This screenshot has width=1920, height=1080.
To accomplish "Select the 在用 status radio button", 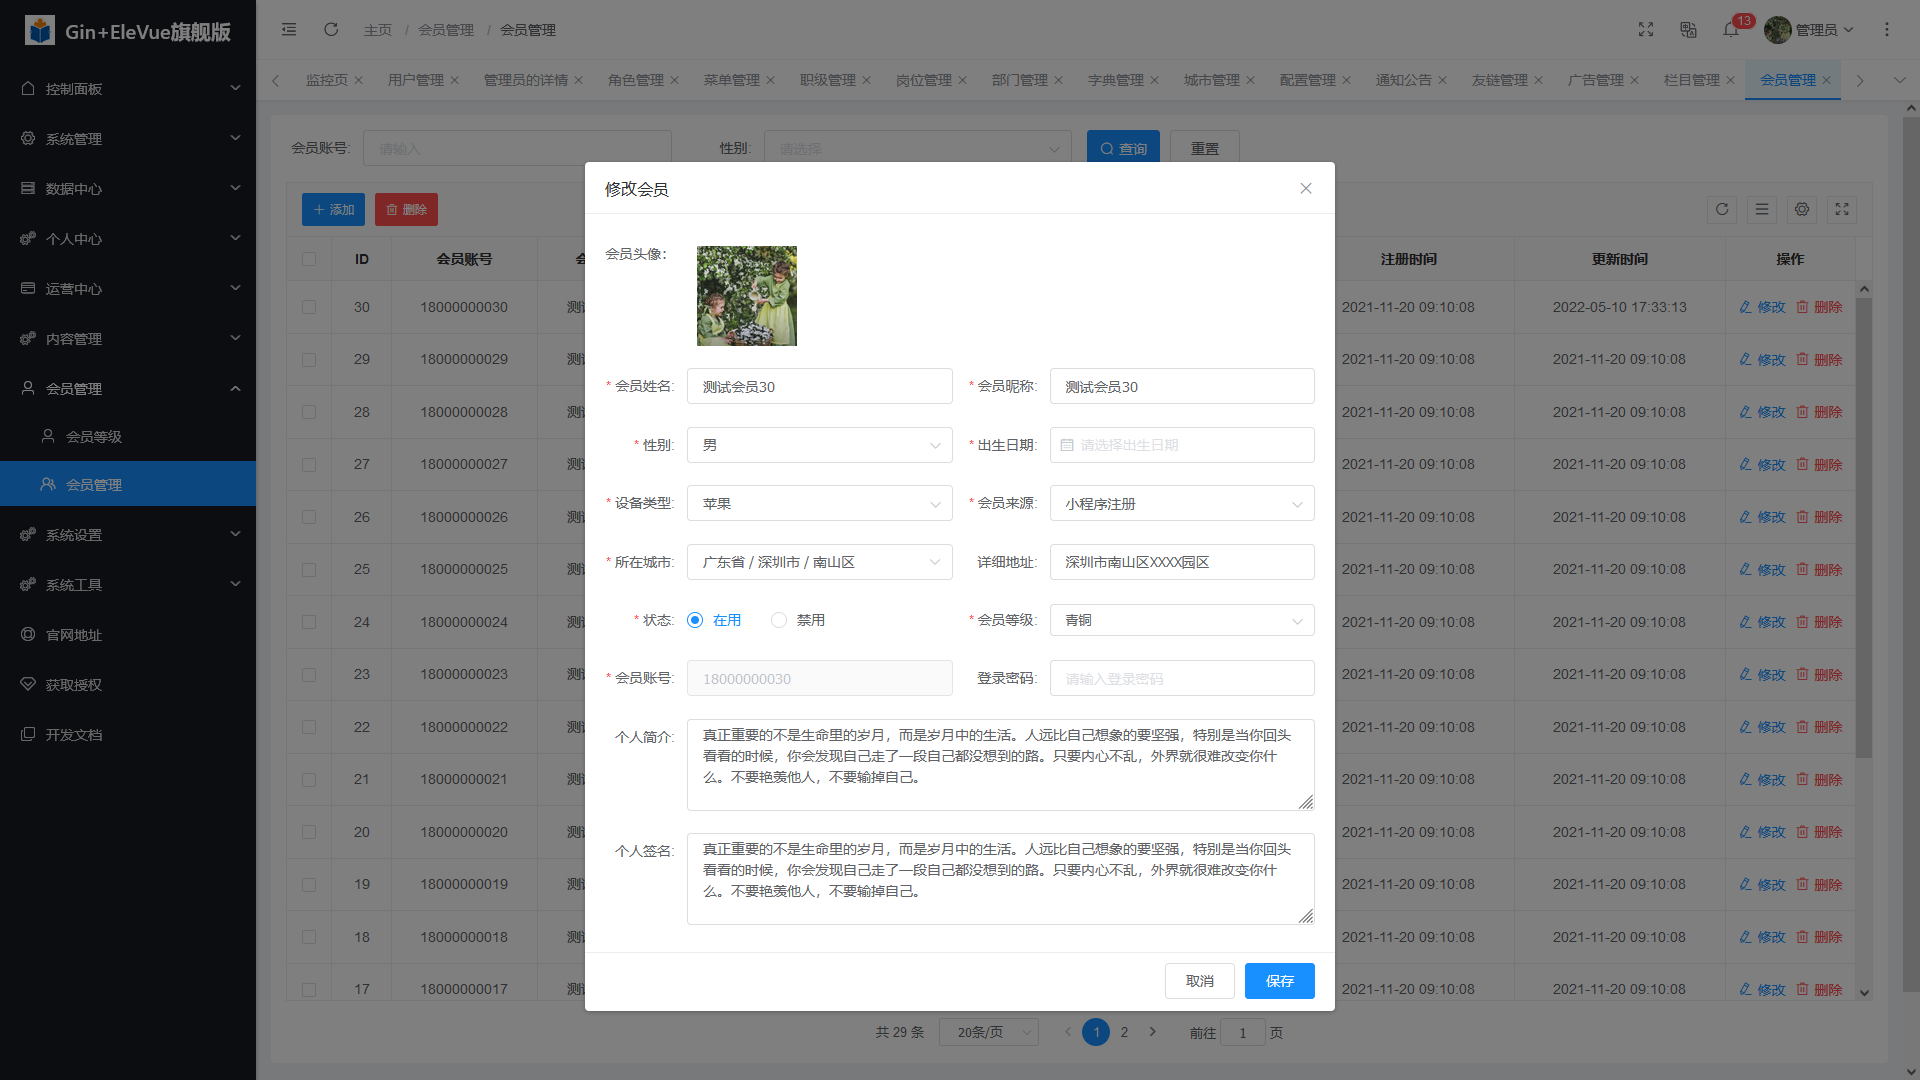I will point(695,620).
